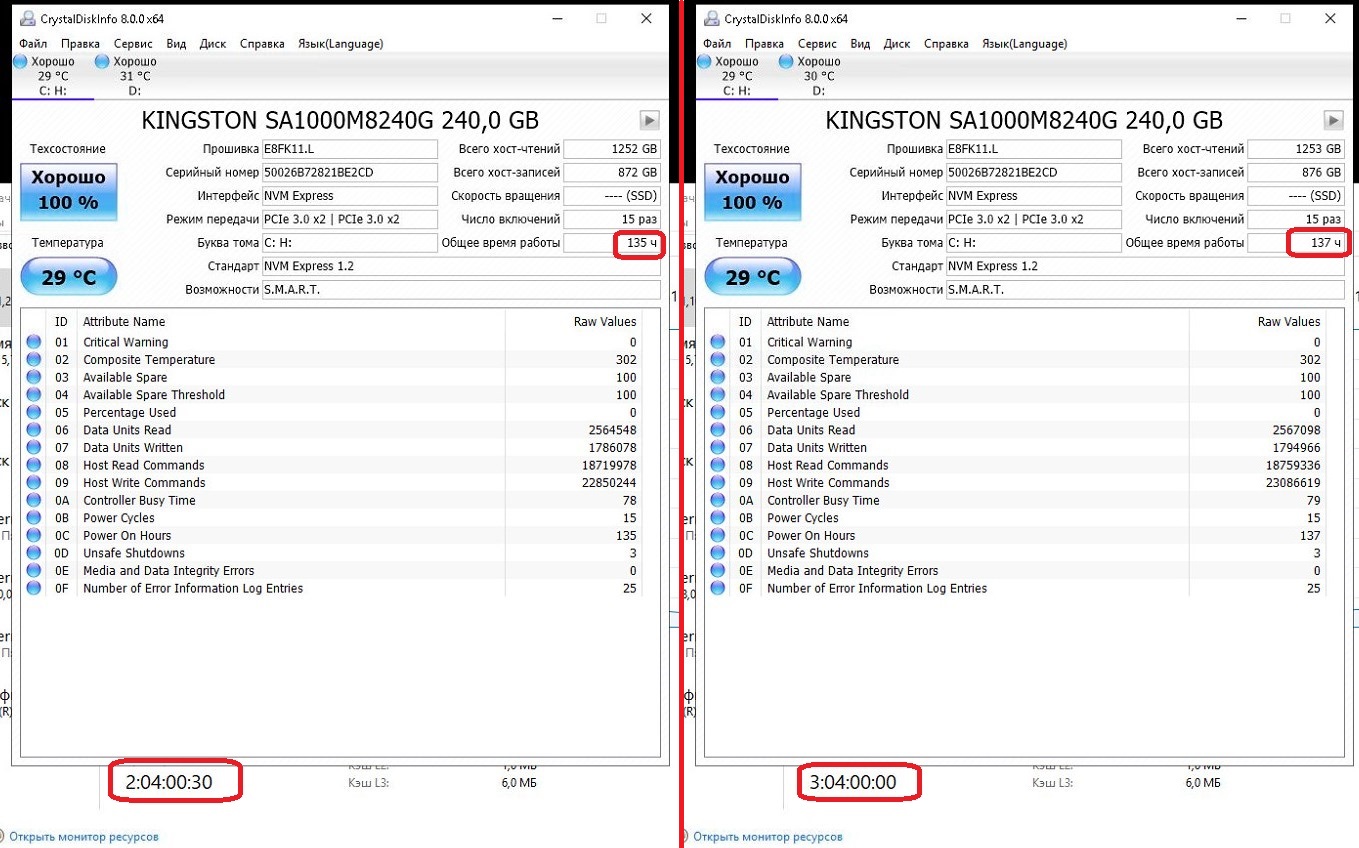Click Available Spare status orb in left window

[x=34, y=377]
